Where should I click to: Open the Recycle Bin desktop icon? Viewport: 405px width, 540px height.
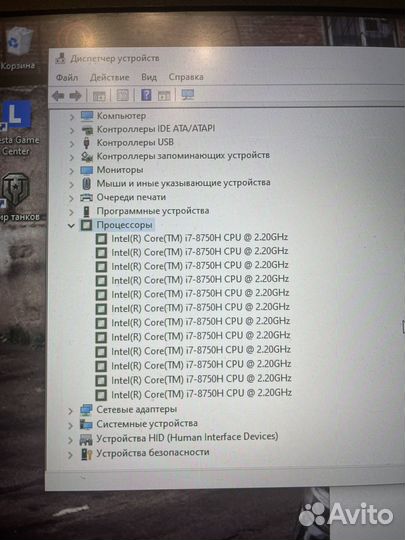point(19,48)
